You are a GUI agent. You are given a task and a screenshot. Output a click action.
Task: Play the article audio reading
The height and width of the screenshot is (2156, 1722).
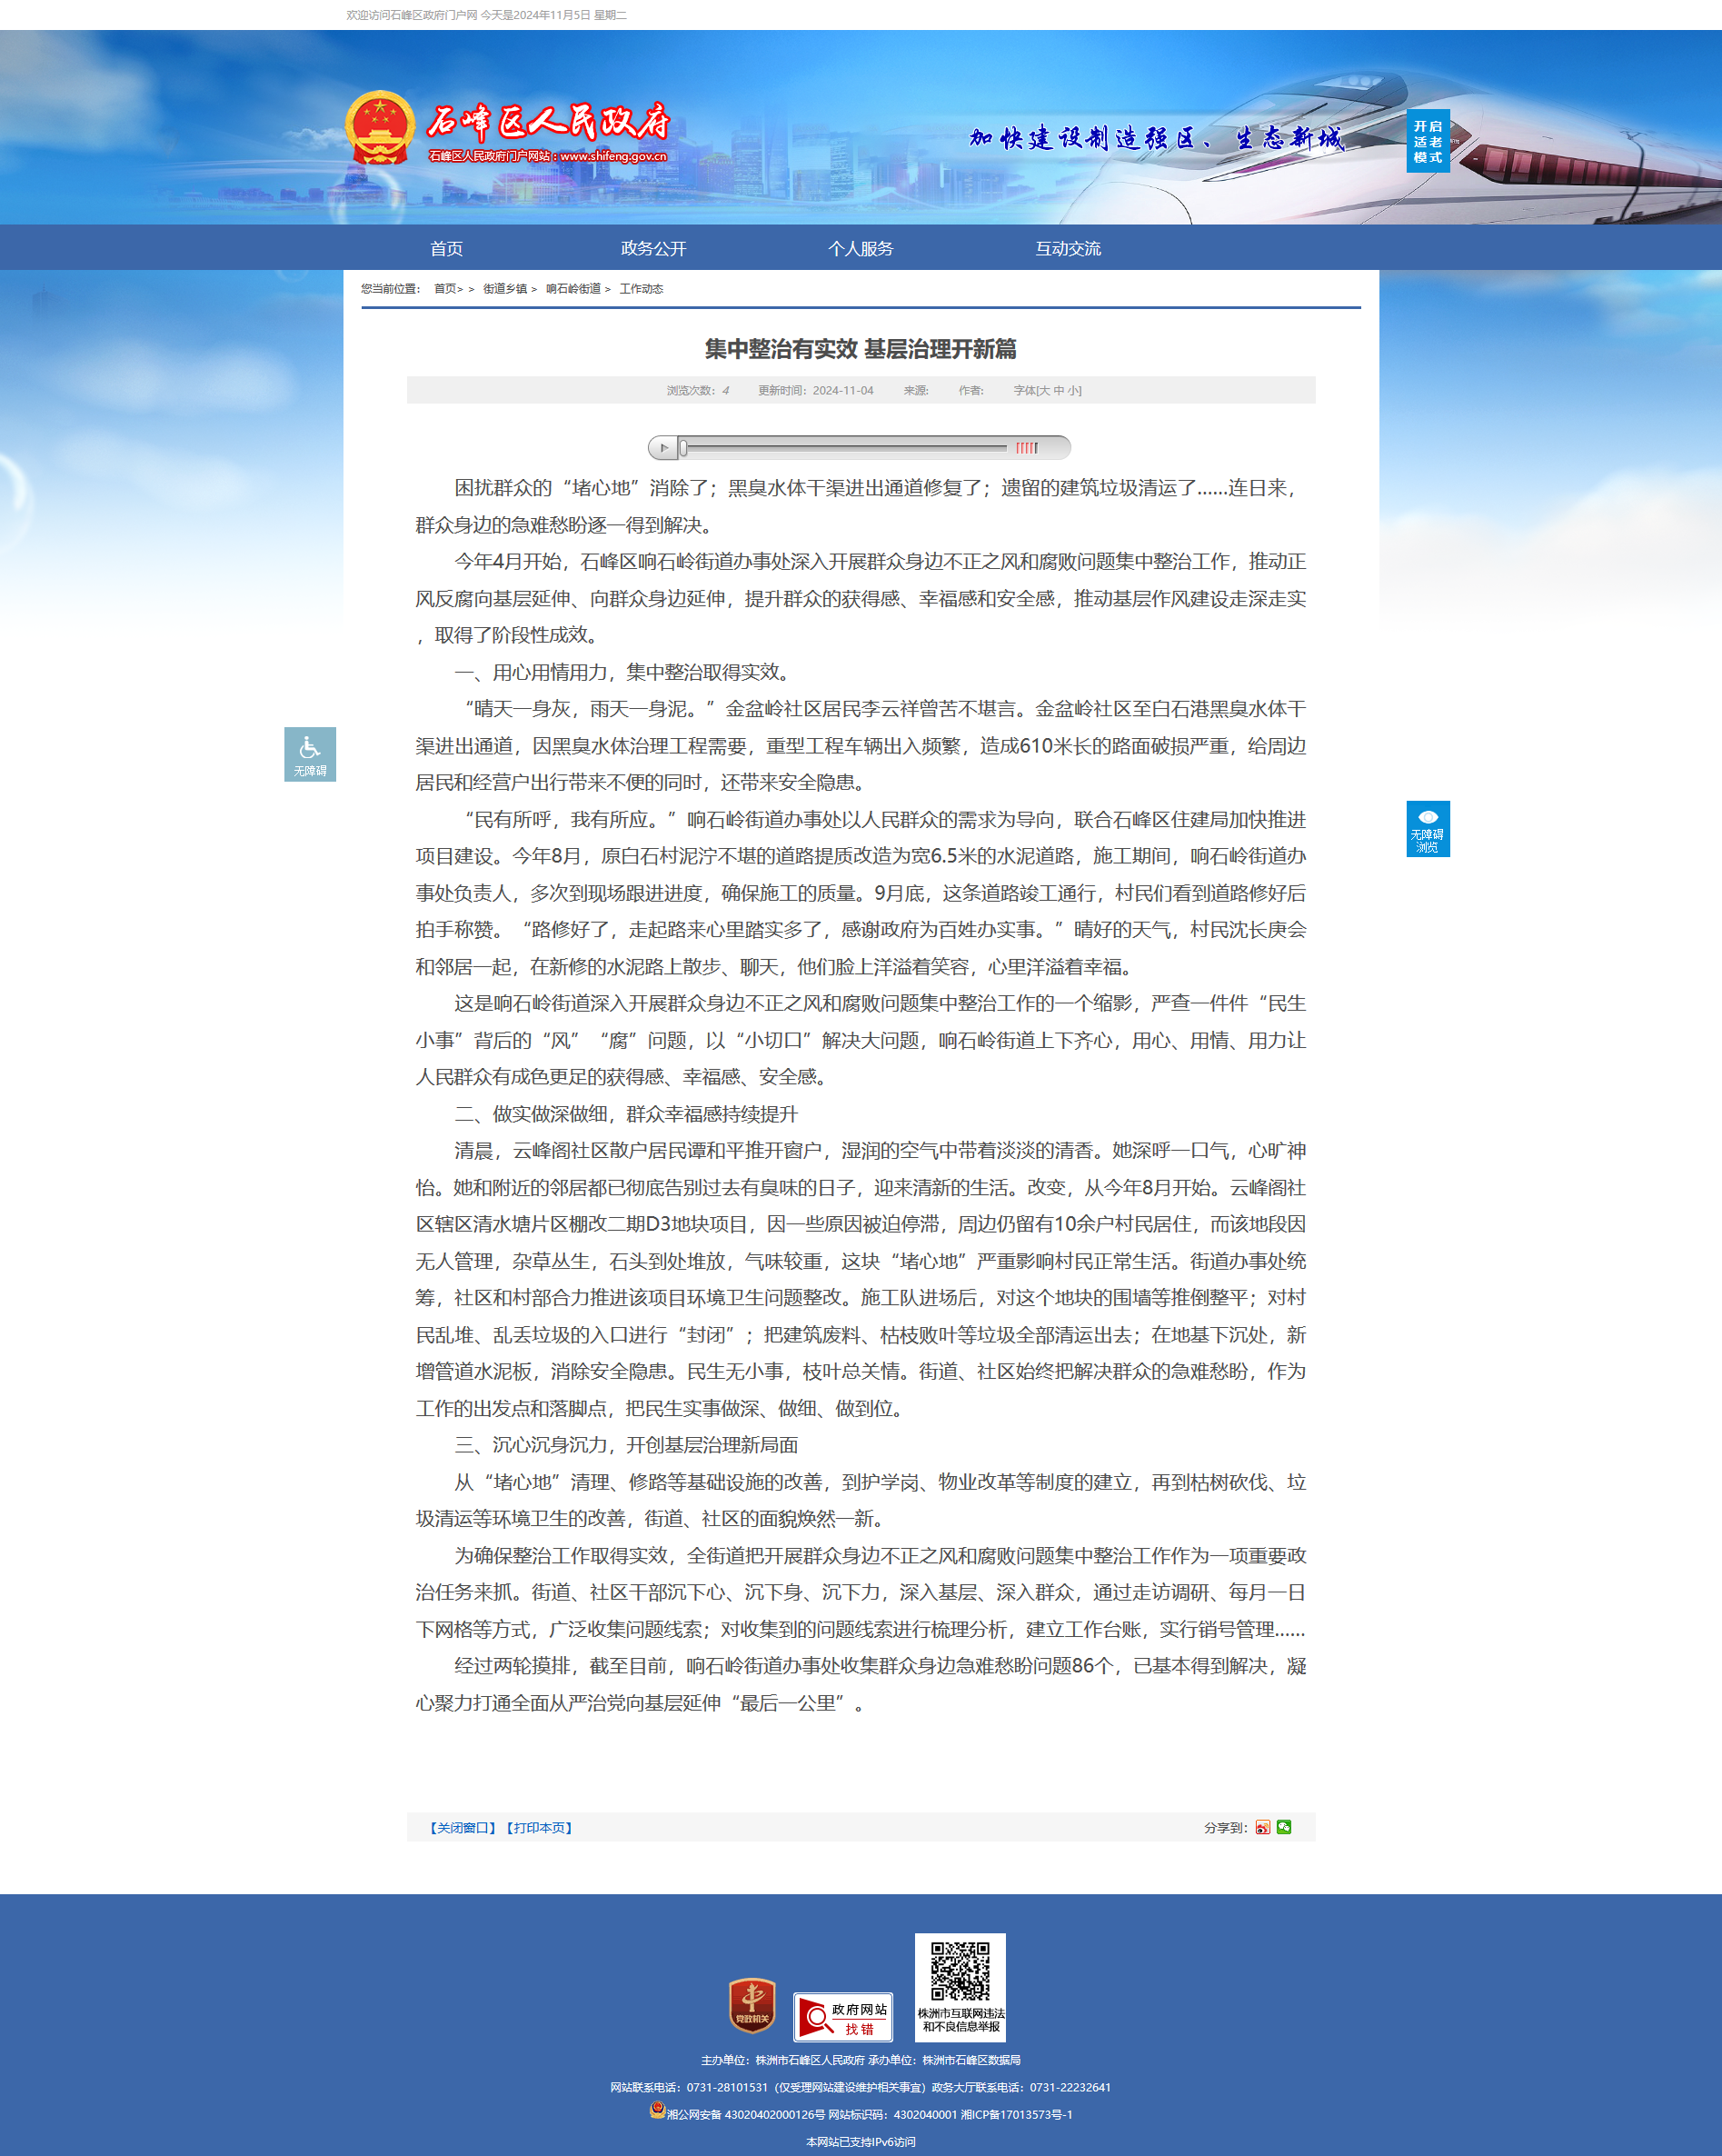663,448
